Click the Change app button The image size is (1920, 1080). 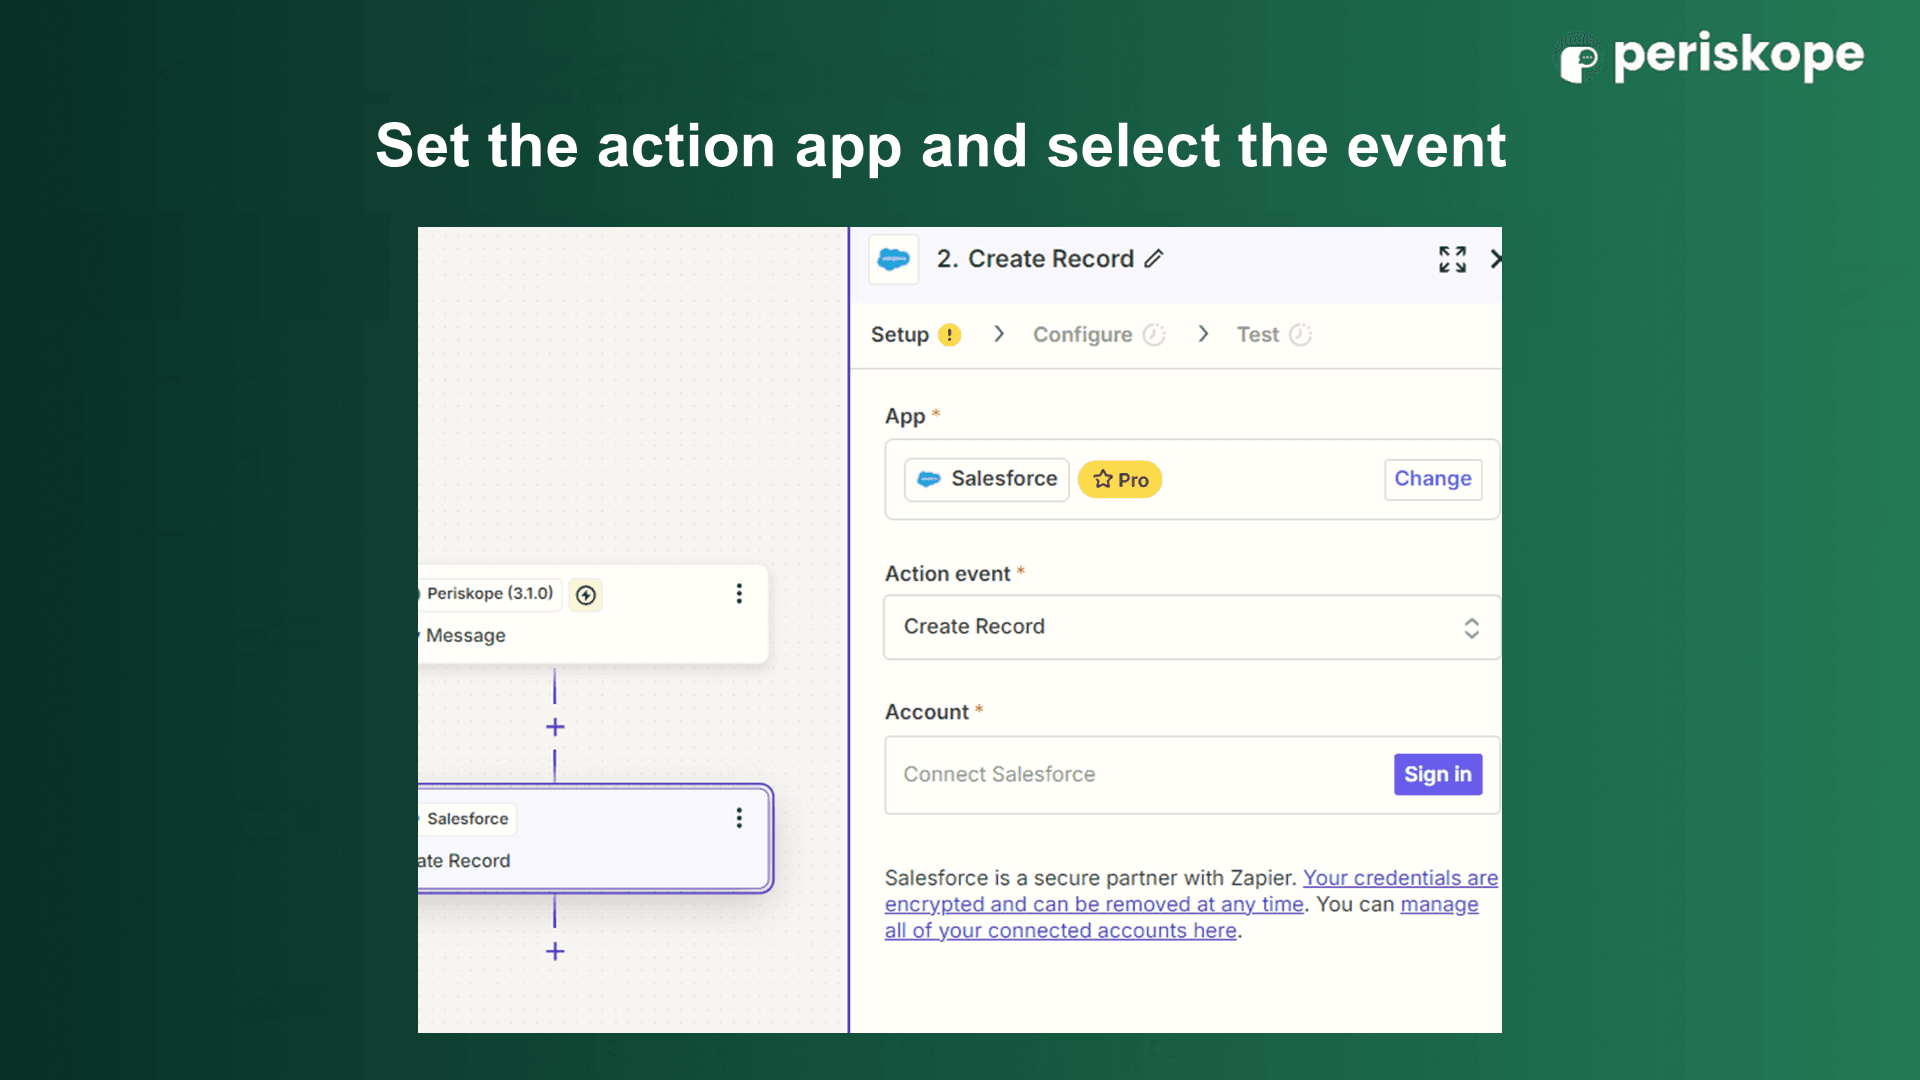1432,479
